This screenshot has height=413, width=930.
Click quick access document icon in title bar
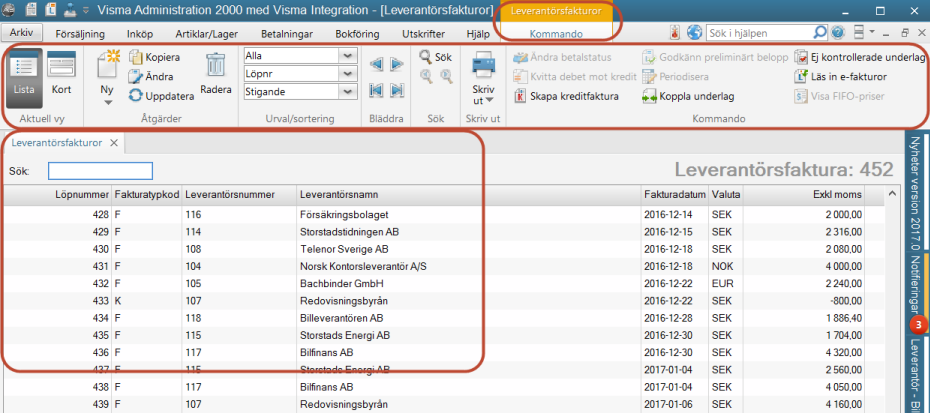(x=31, y=10)
